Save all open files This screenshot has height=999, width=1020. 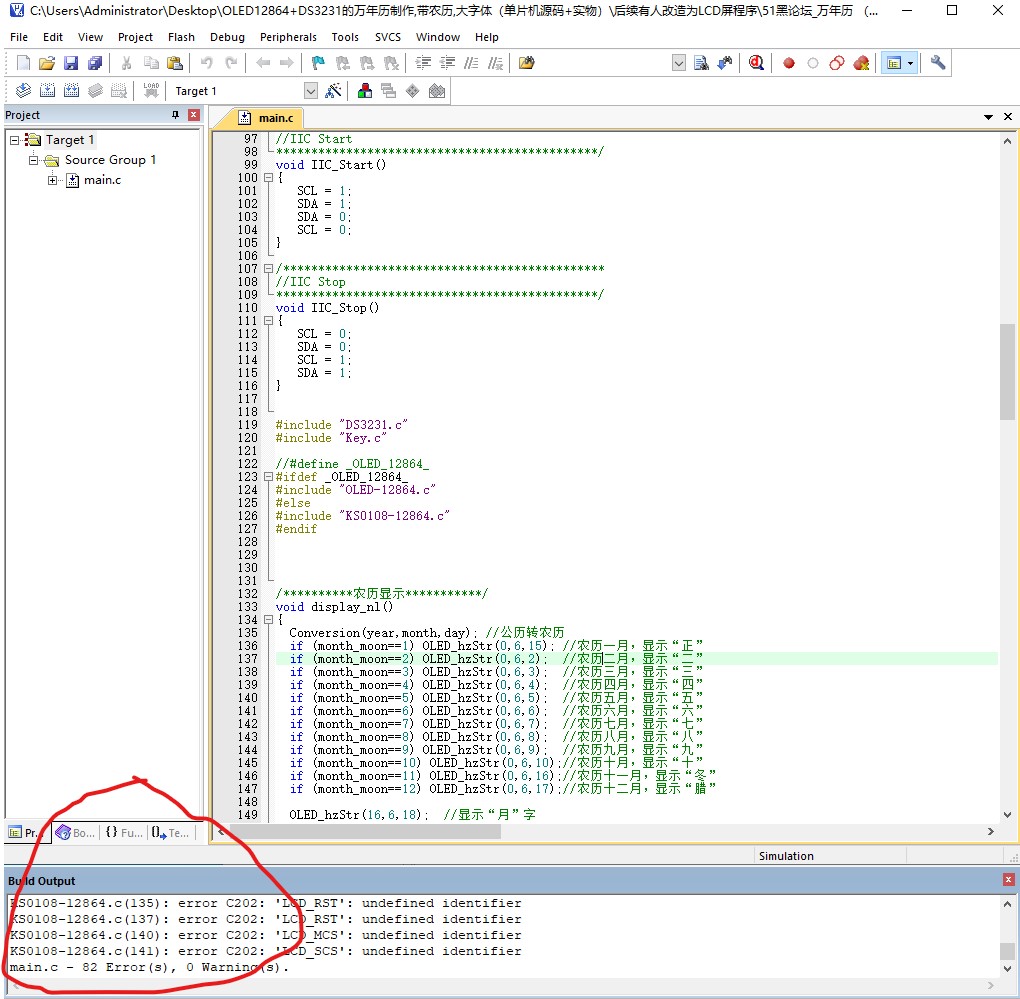click(95, 63)
